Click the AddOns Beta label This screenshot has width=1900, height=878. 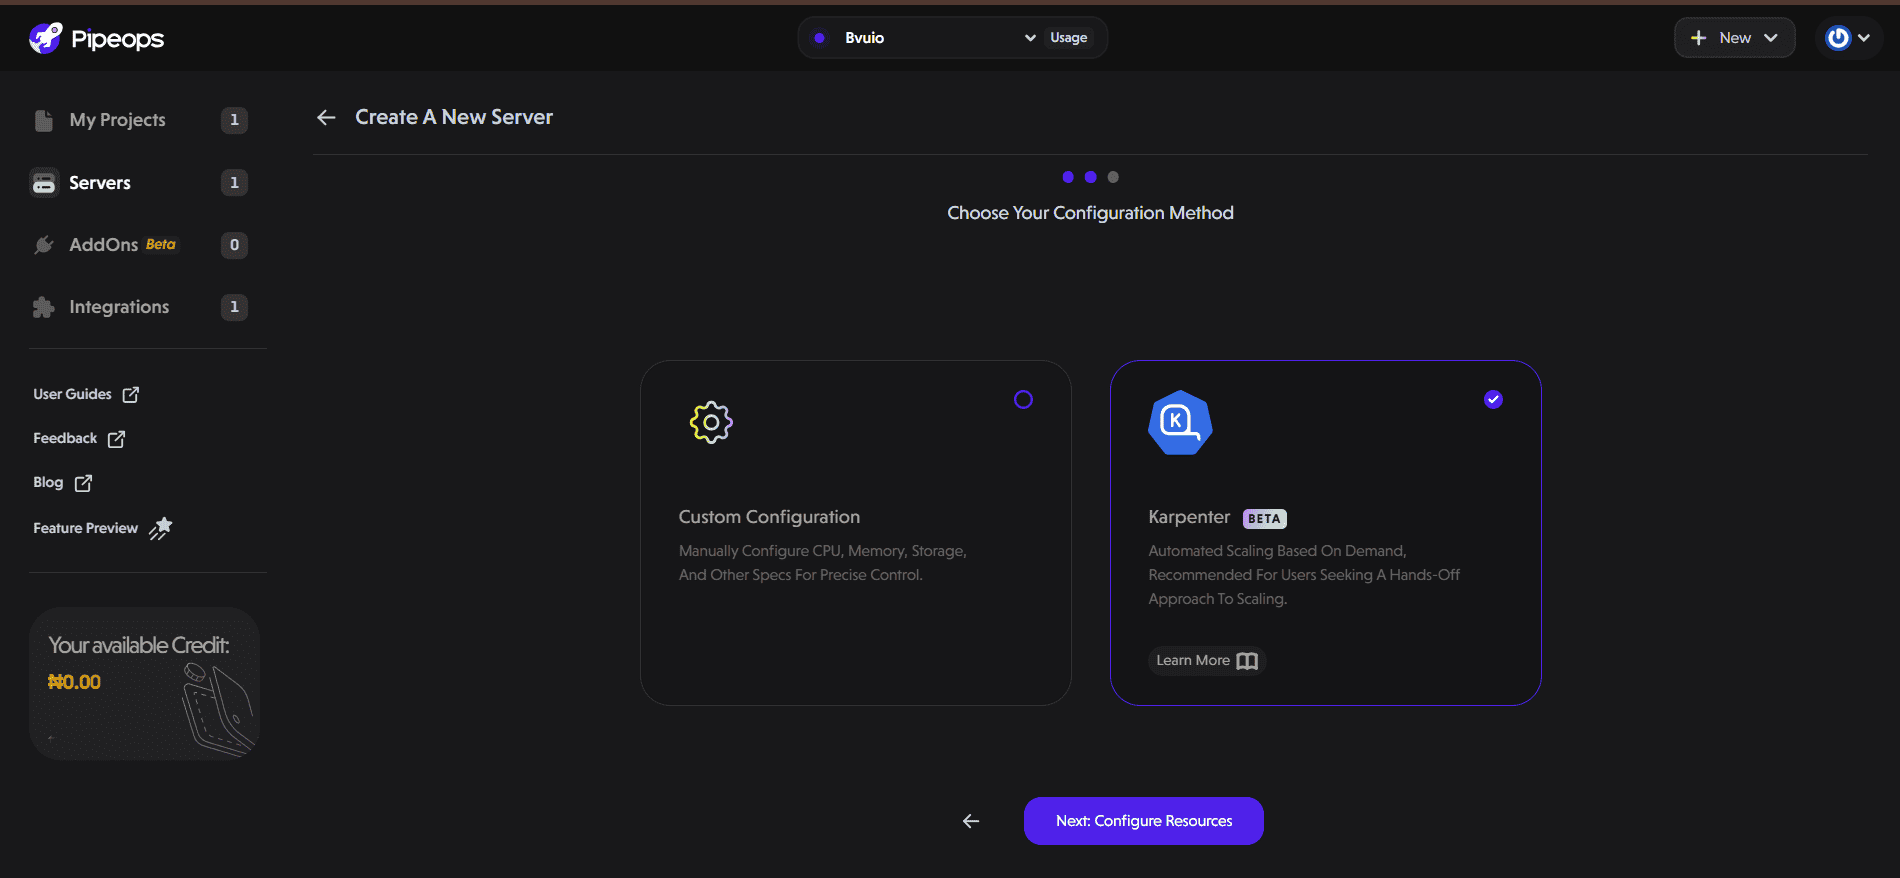pyautogui.click(x=160, y=244)
